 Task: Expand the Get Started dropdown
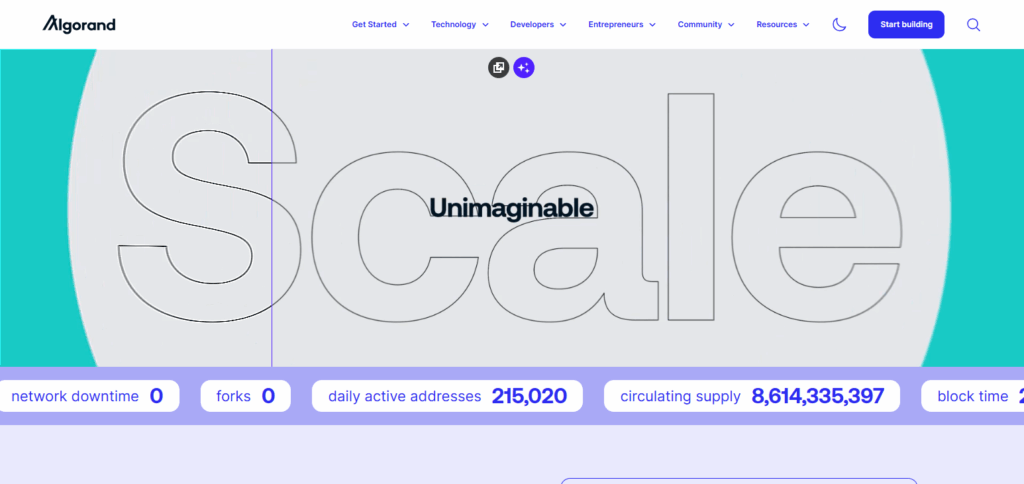point(380,24)
